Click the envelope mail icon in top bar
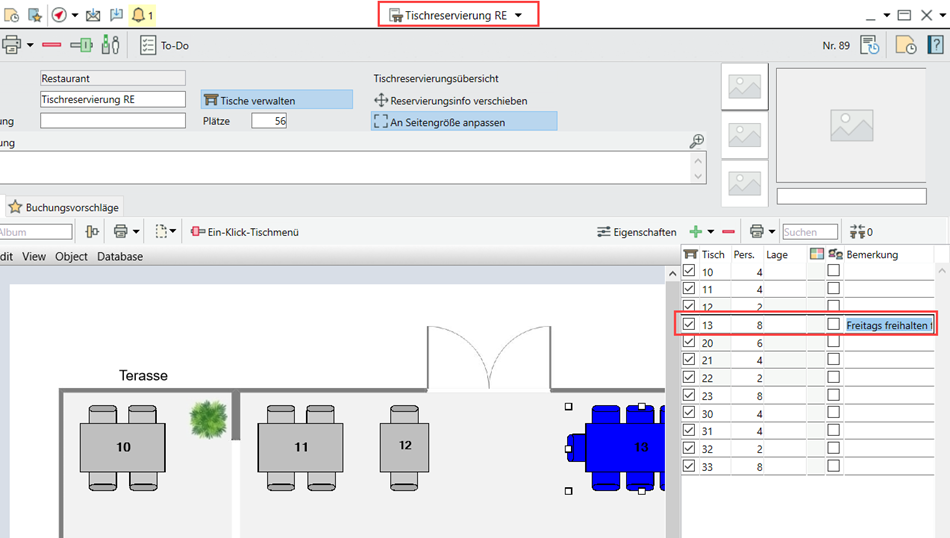 tap(93, 15)
